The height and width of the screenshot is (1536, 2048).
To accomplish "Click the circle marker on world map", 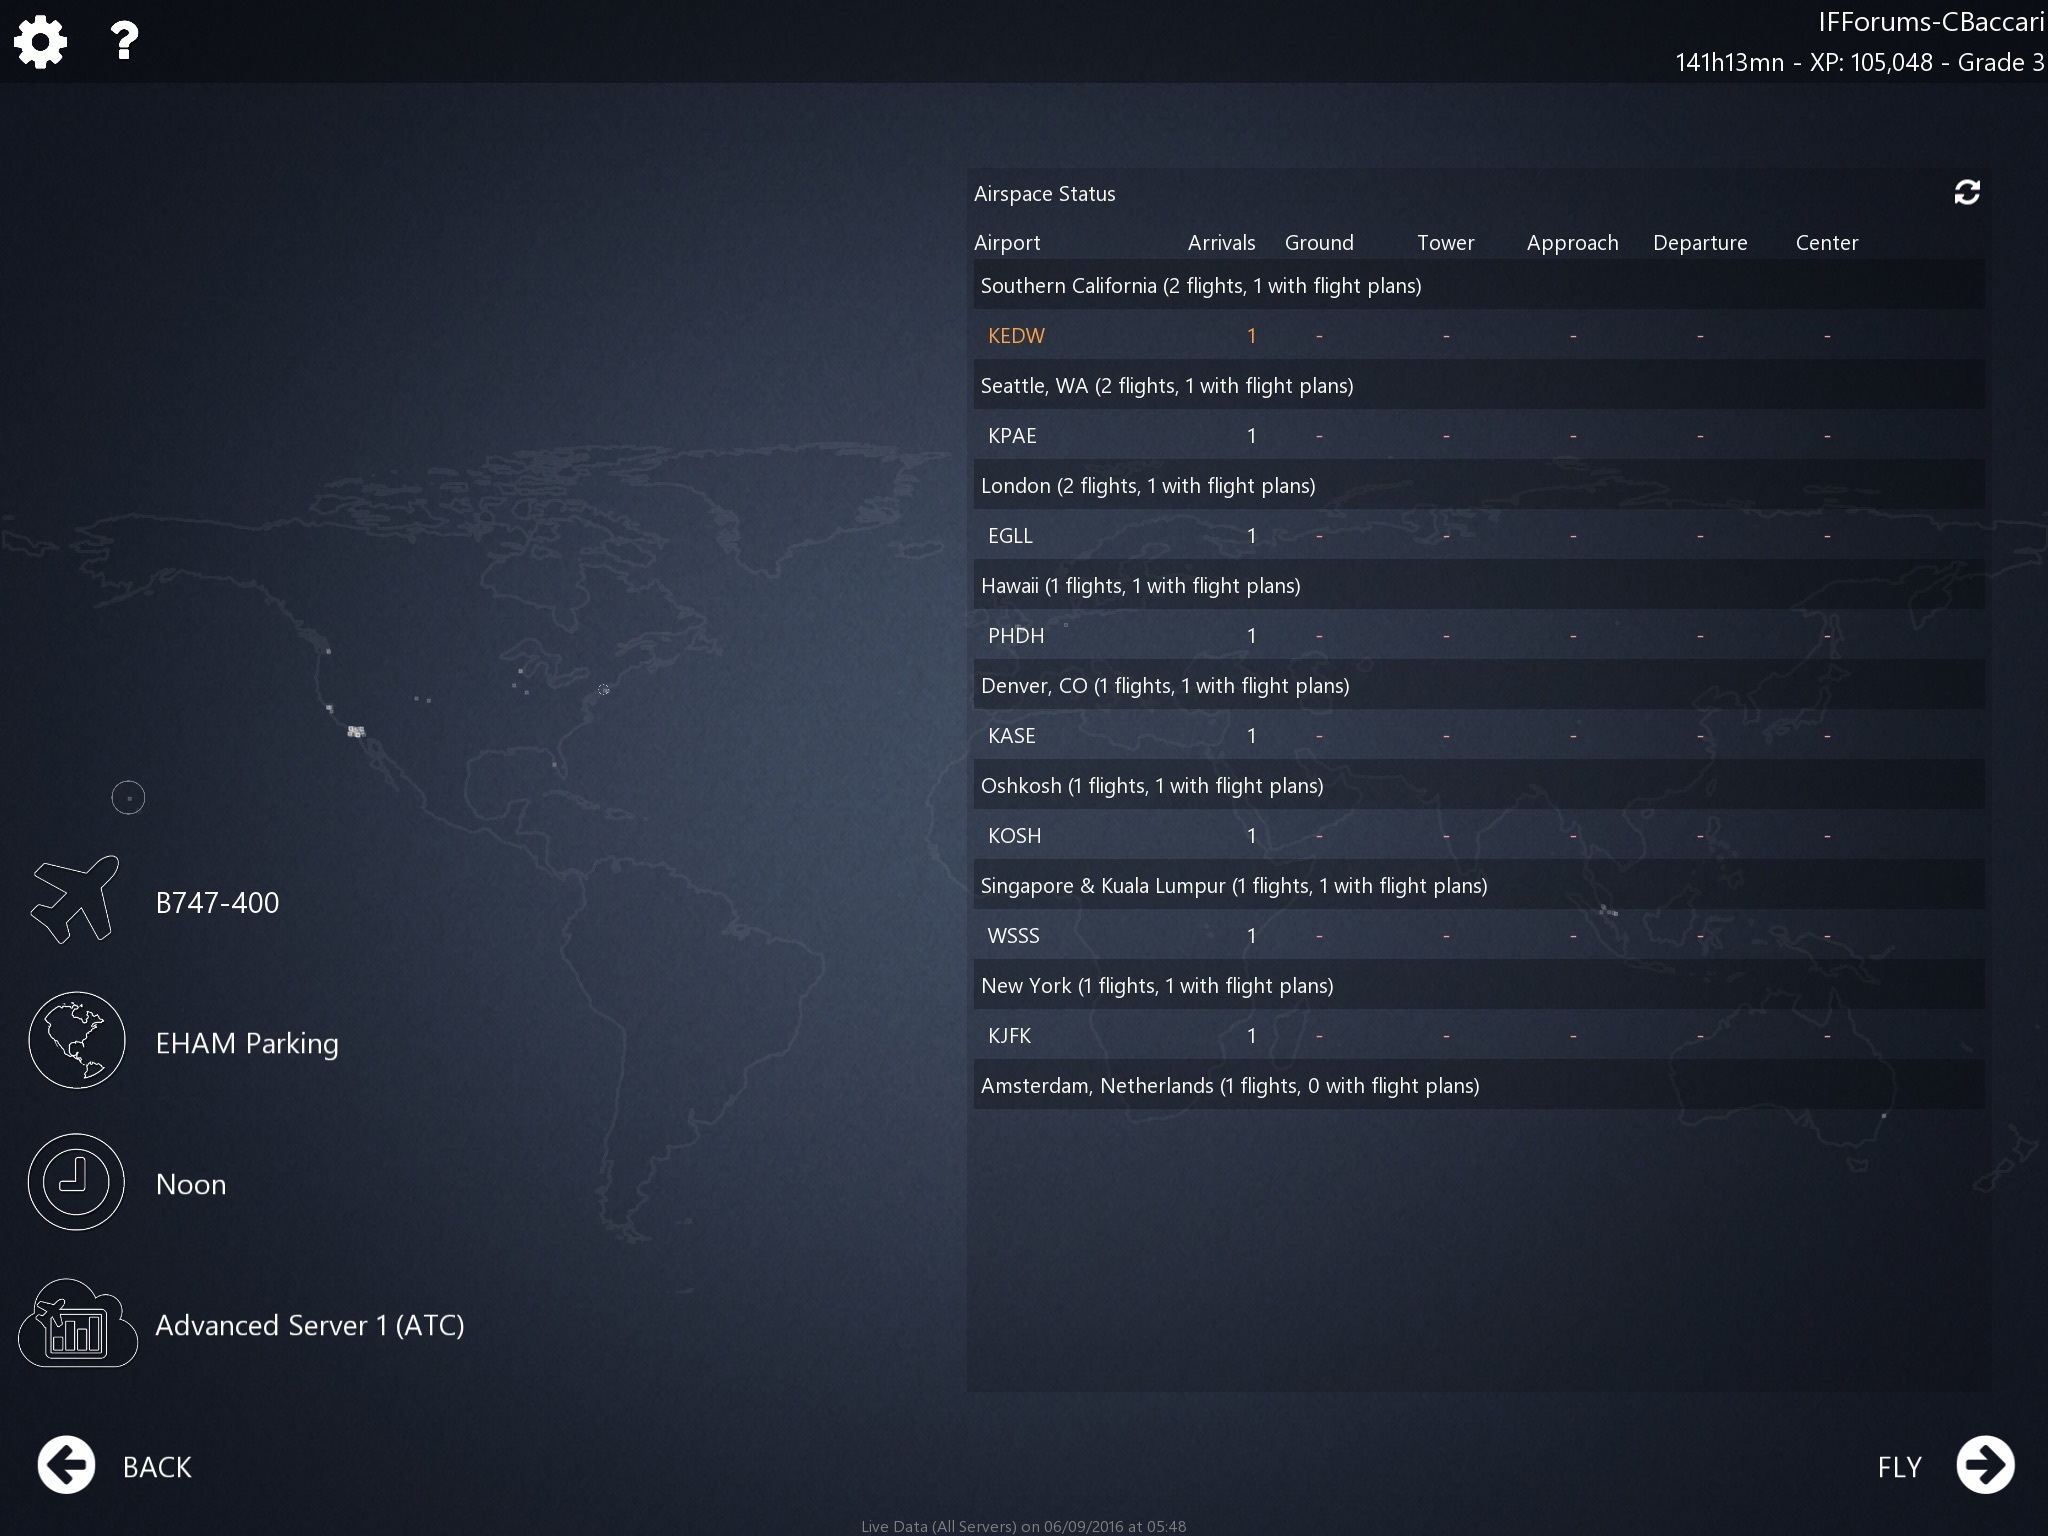I will 128,798.
